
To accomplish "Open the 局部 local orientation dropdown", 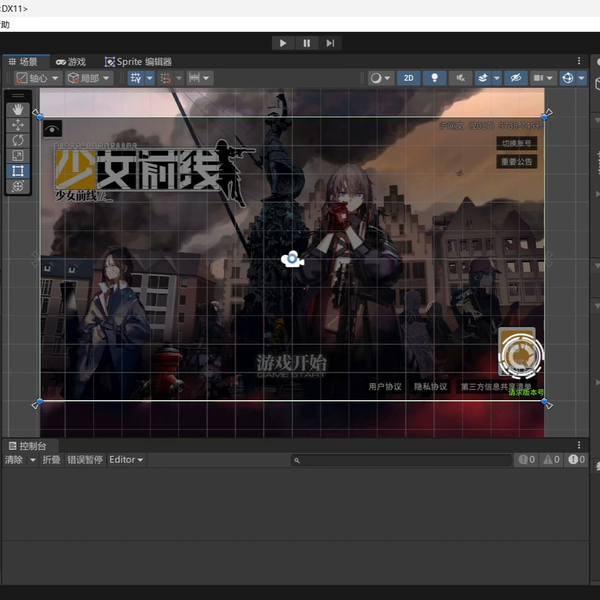I will coord(89,78).
